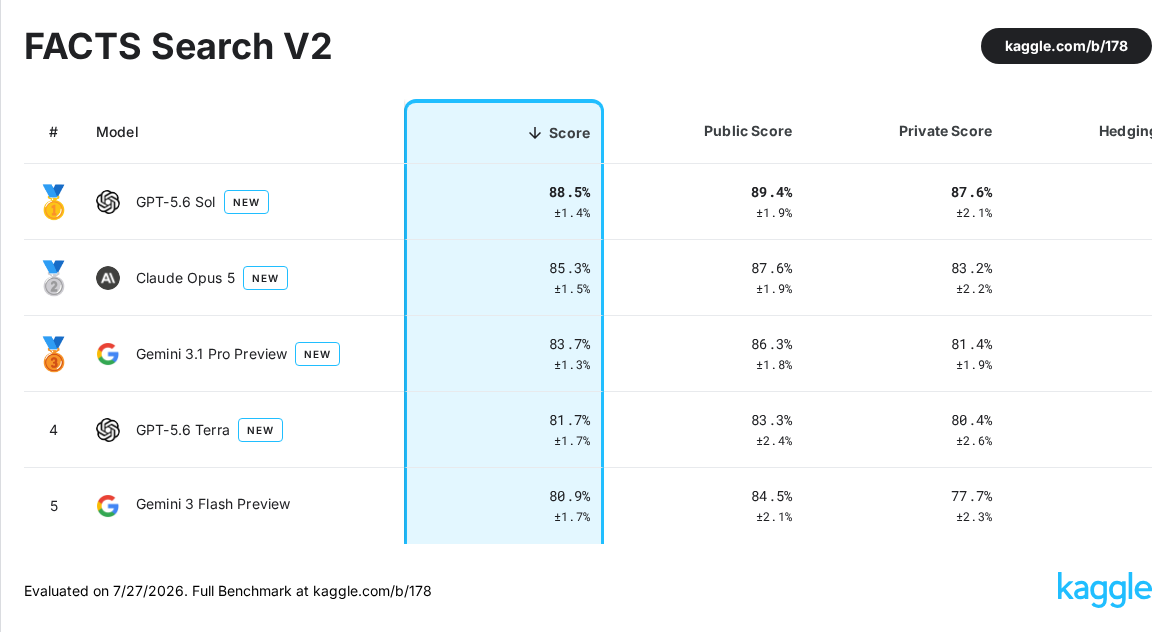
Task: Click the NEW badge next to Gemini 3.1 Pro Preview
Action: click(x=317, y=354)
